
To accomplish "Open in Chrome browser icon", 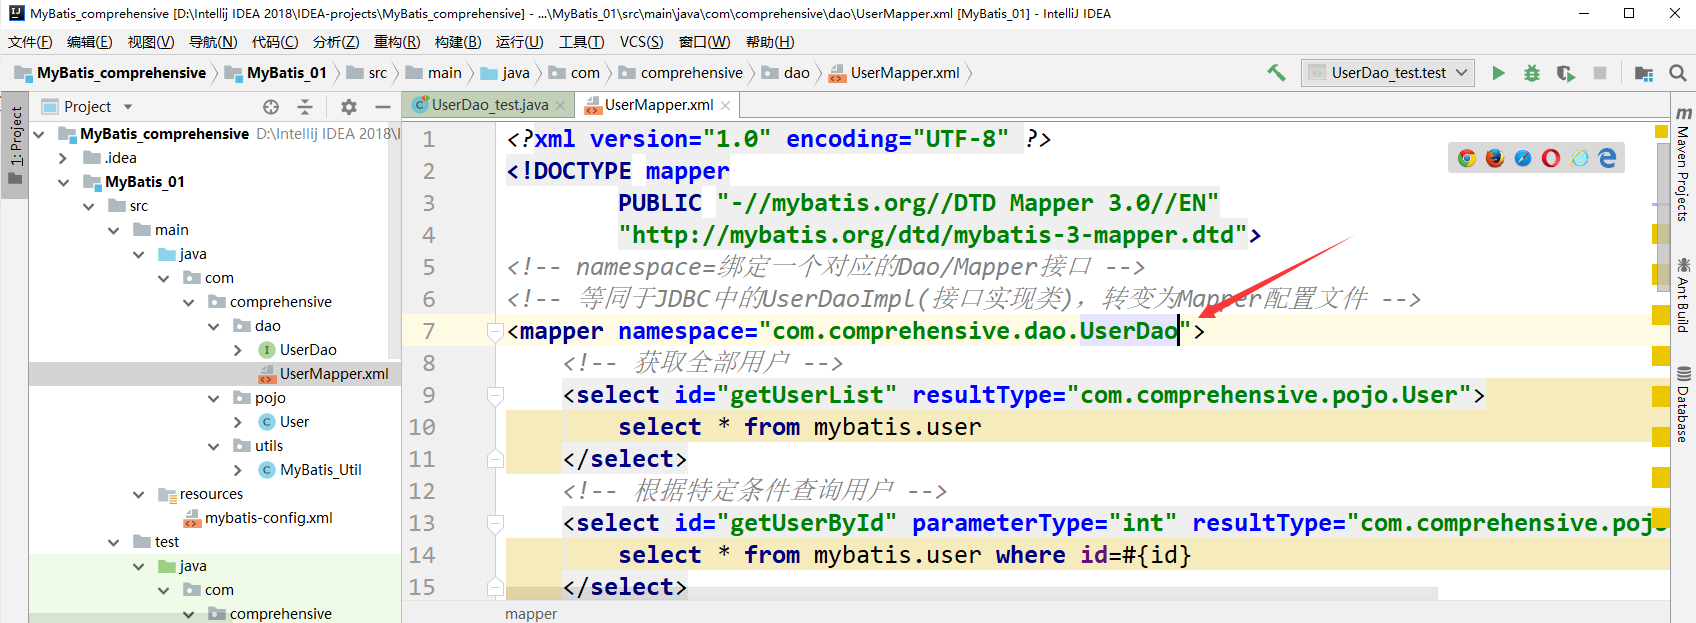I will click(1467, 158).
